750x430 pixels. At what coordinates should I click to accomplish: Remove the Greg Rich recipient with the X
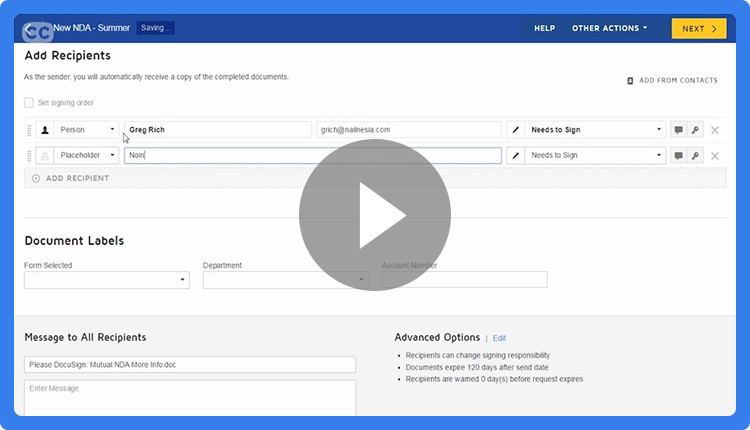click(x=715, y=130)
